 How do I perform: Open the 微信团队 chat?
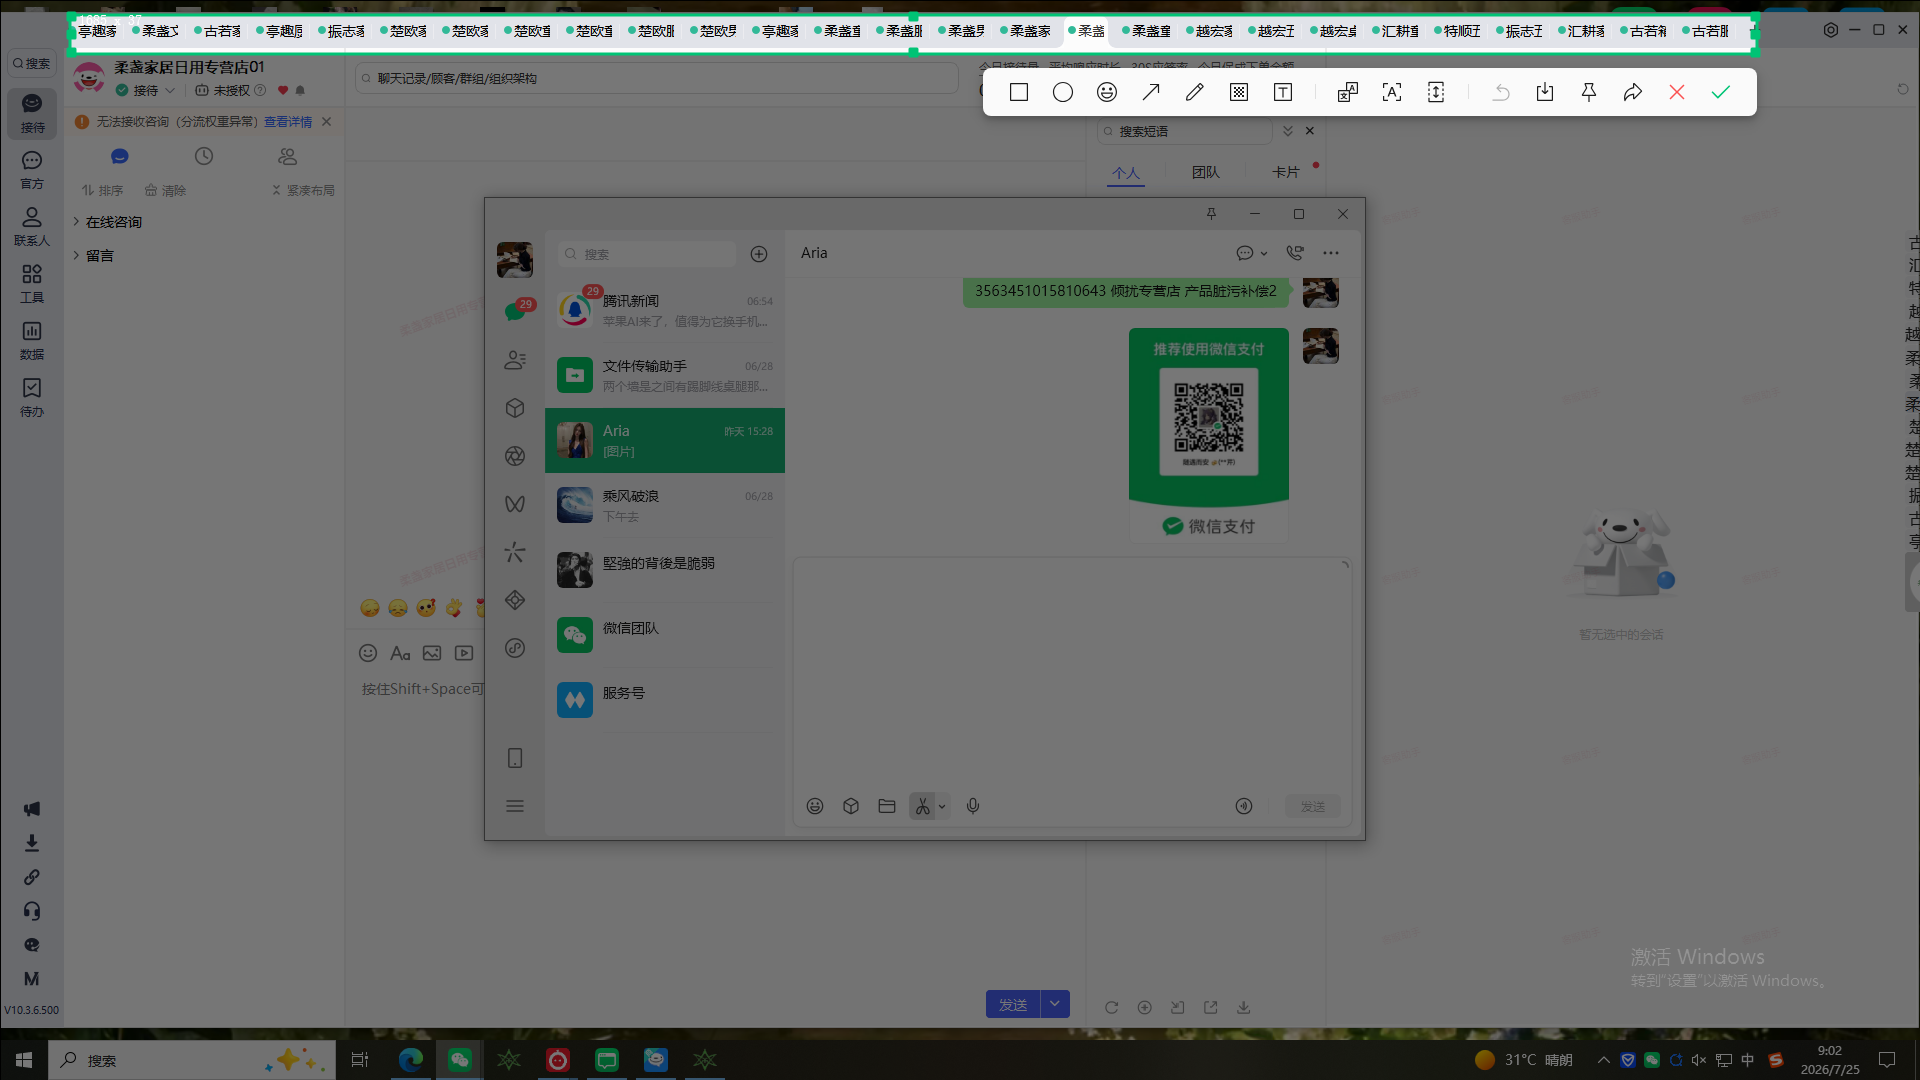click(665, 635)
